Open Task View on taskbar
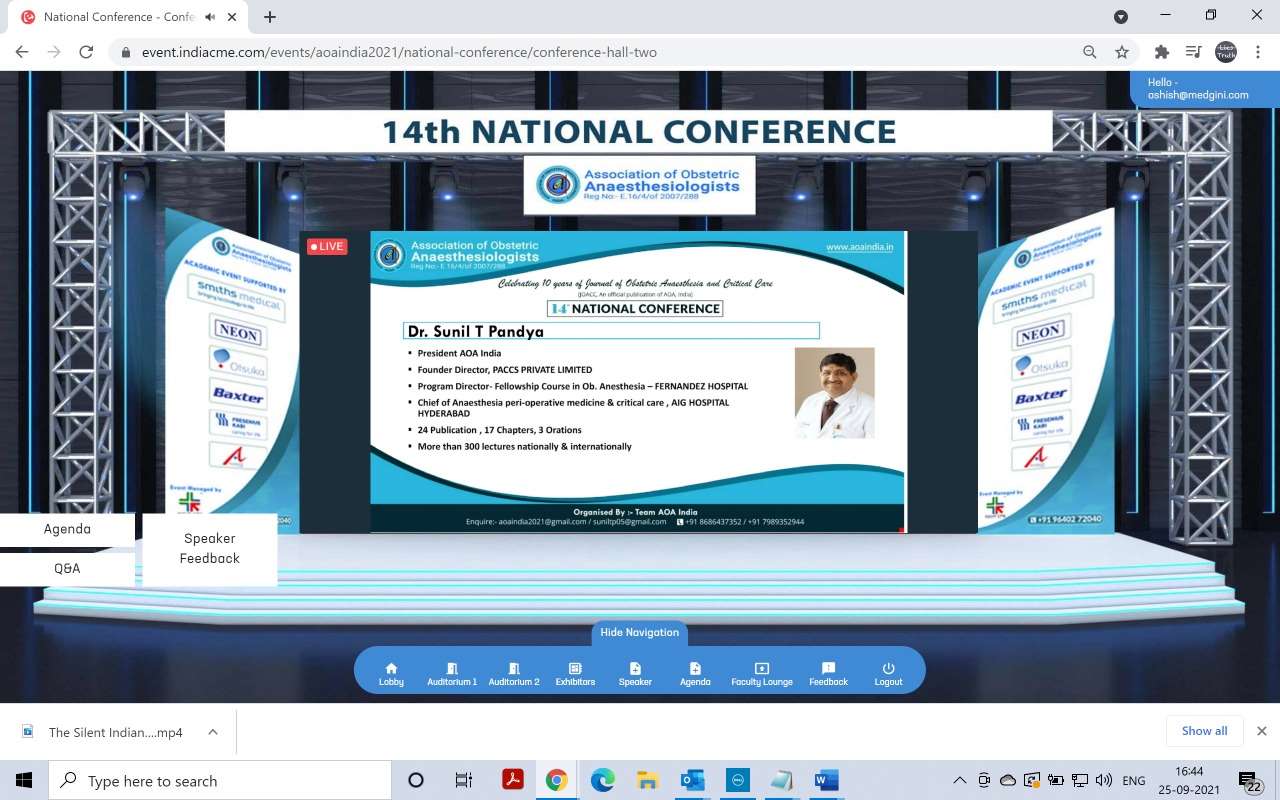1280x800 pixels. 464,780
